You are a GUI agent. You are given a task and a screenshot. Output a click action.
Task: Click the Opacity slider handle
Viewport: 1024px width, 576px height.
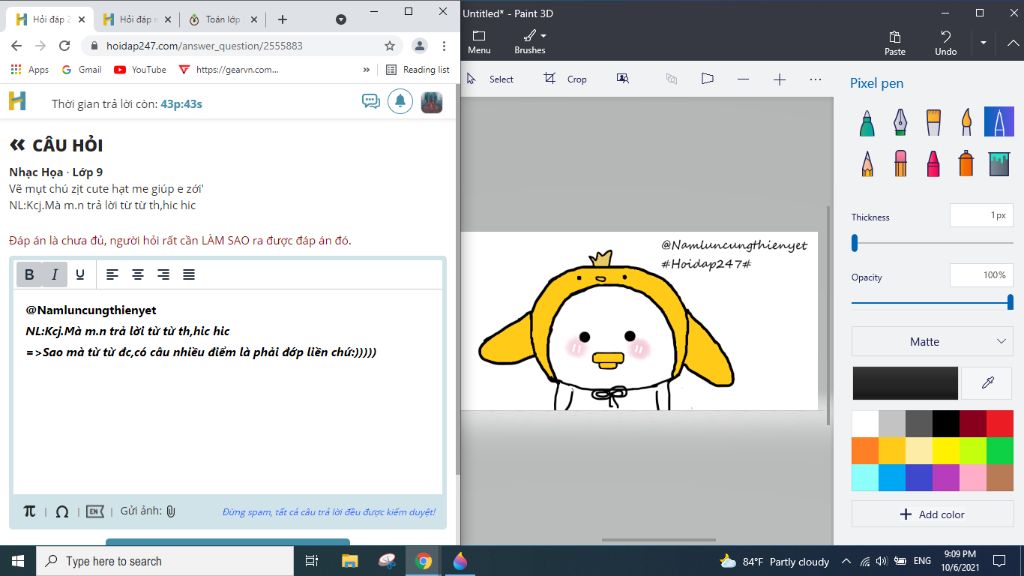tap(1010, 302)
